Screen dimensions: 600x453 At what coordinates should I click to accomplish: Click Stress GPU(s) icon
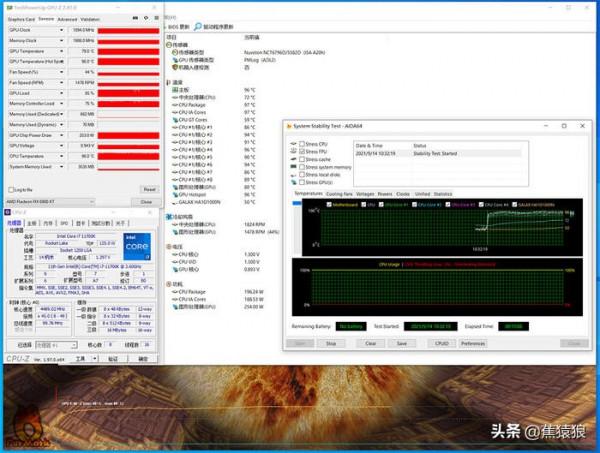[293, 183]
